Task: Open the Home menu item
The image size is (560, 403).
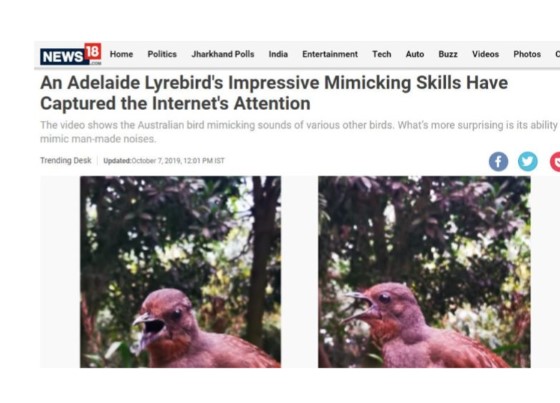Action: (x=121, y=54)
